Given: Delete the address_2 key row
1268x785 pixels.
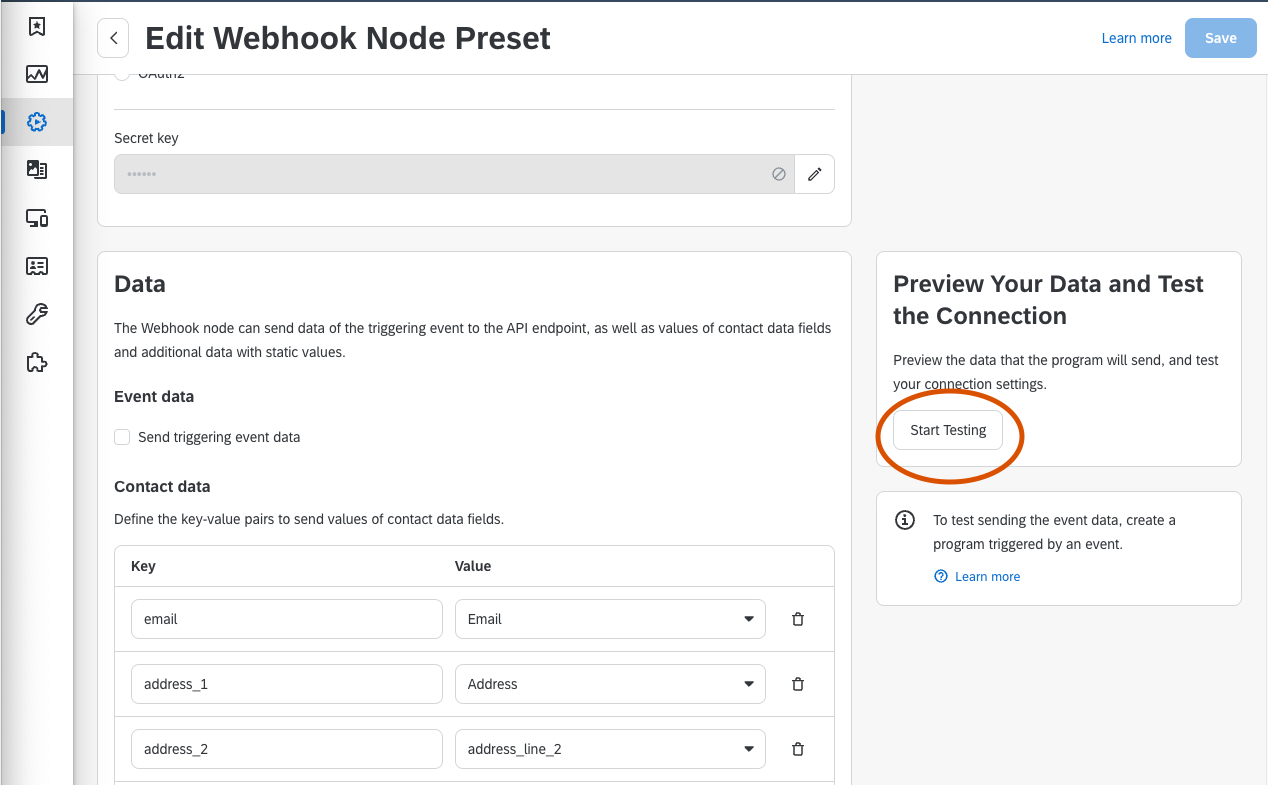Looking at the screenshot, I should pyautogui.click(x=798, y=749).
